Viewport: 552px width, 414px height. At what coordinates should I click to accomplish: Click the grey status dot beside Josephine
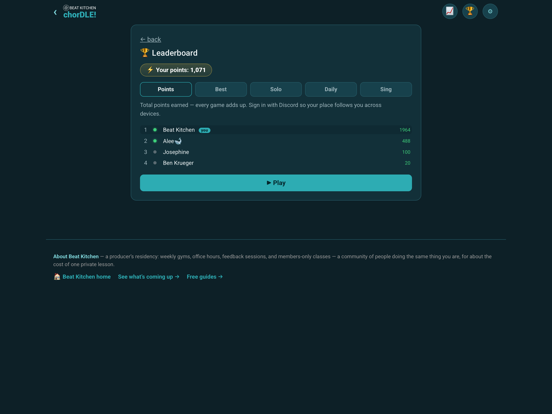(x=155, y=152)
